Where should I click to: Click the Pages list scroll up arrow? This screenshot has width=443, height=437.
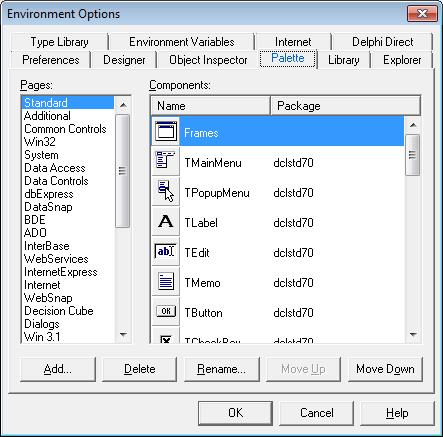click(123, 105)
